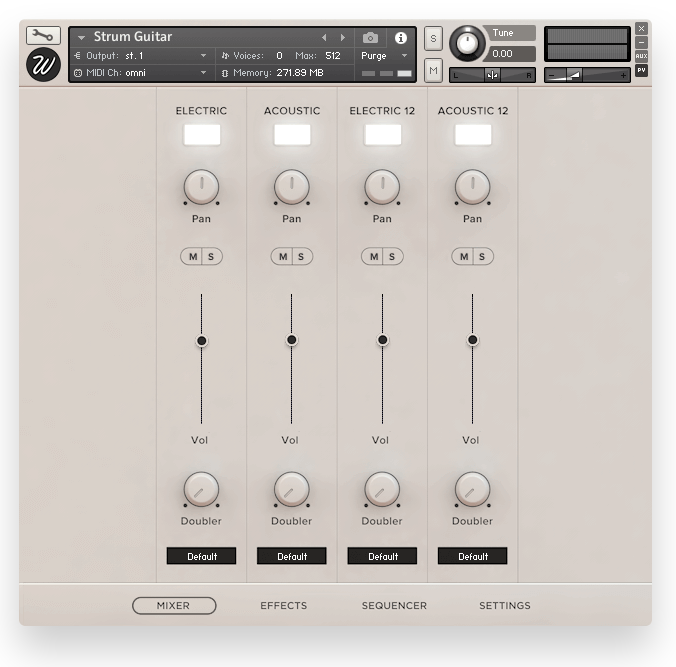Click the camera snapshot icon
The height and width of the screenshot is (667, 676).
tap(371, 37)
